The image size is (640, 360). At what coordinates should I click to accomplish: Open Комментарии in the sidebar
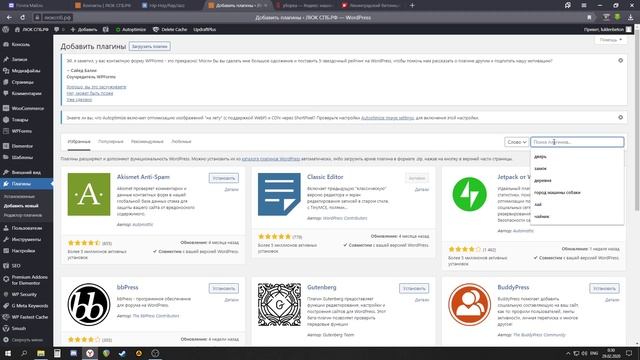point(27,93)
